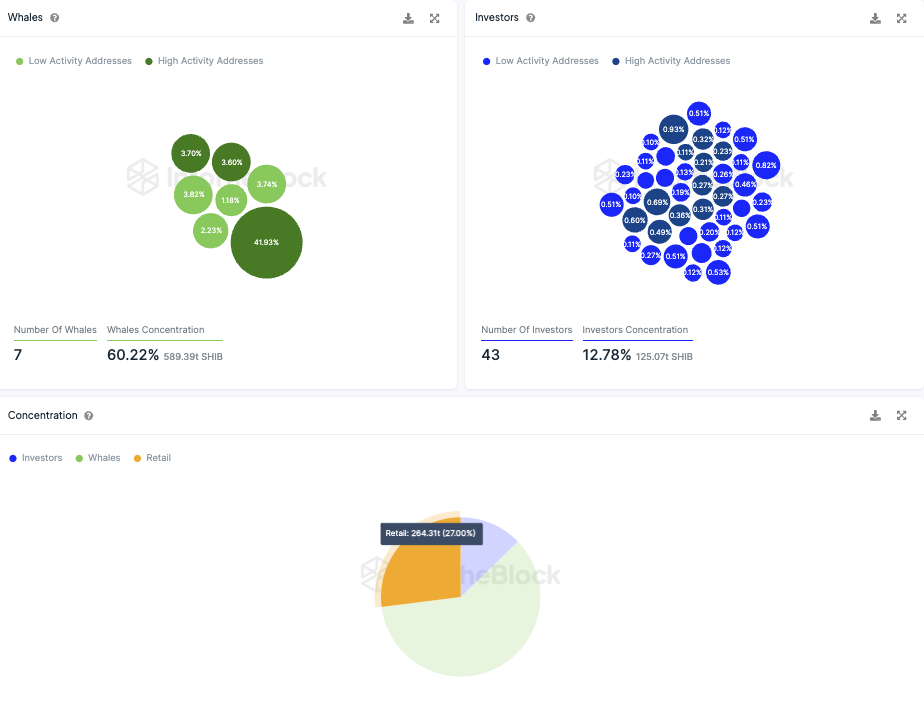Select the 0.49% investor bubble
The height and width of the screenshot is (714, 924).
[660, 232]
